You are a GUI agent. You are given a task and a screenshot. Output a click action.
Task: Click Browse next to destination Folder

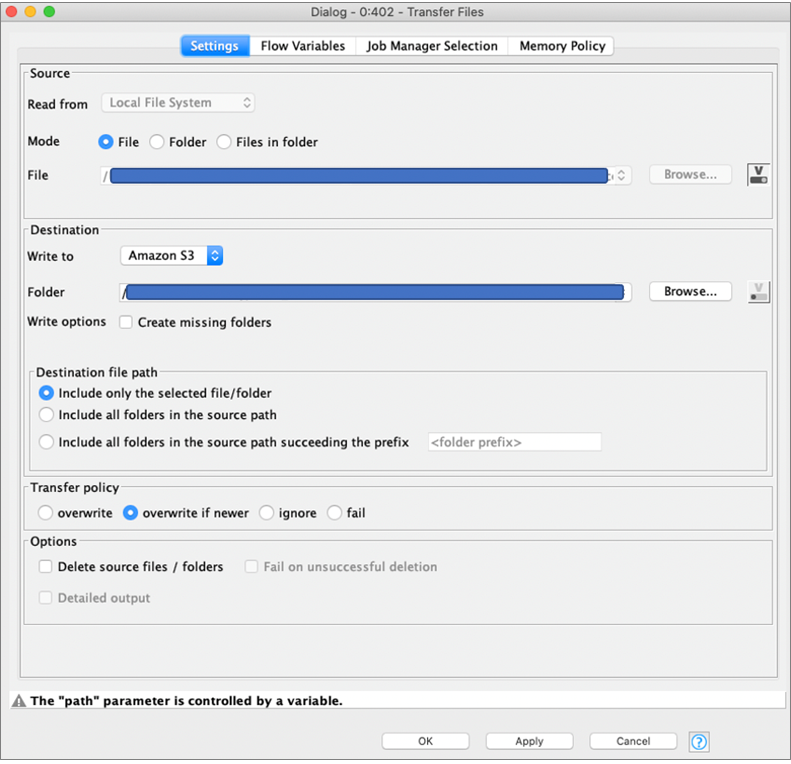690,292
